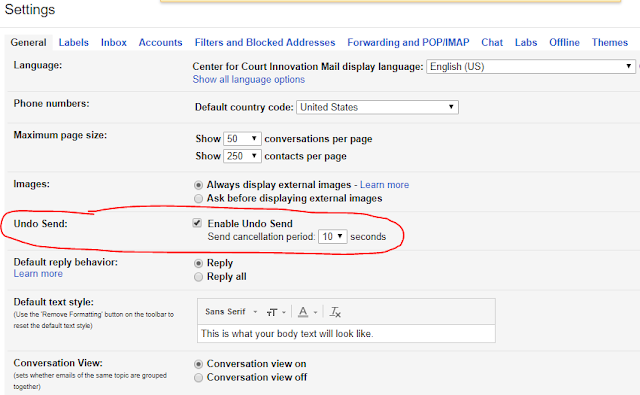Image resolution: width=640 pixels, height=395 pixels.
Task: Click the Remove Formatting icon
Action: click(x=335, y=312)
